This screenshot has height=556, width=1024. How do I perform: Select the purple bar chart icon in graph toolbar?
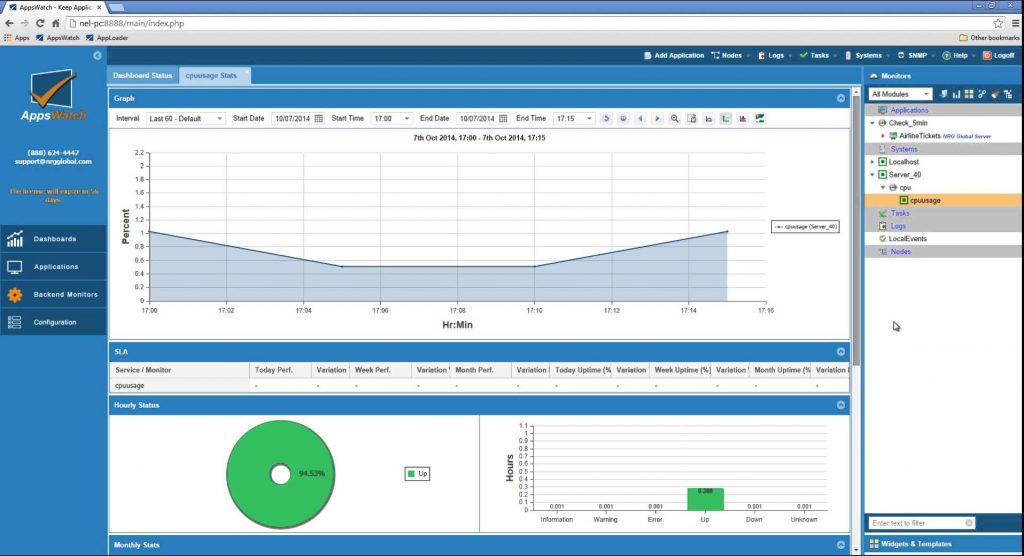[743, 118]
